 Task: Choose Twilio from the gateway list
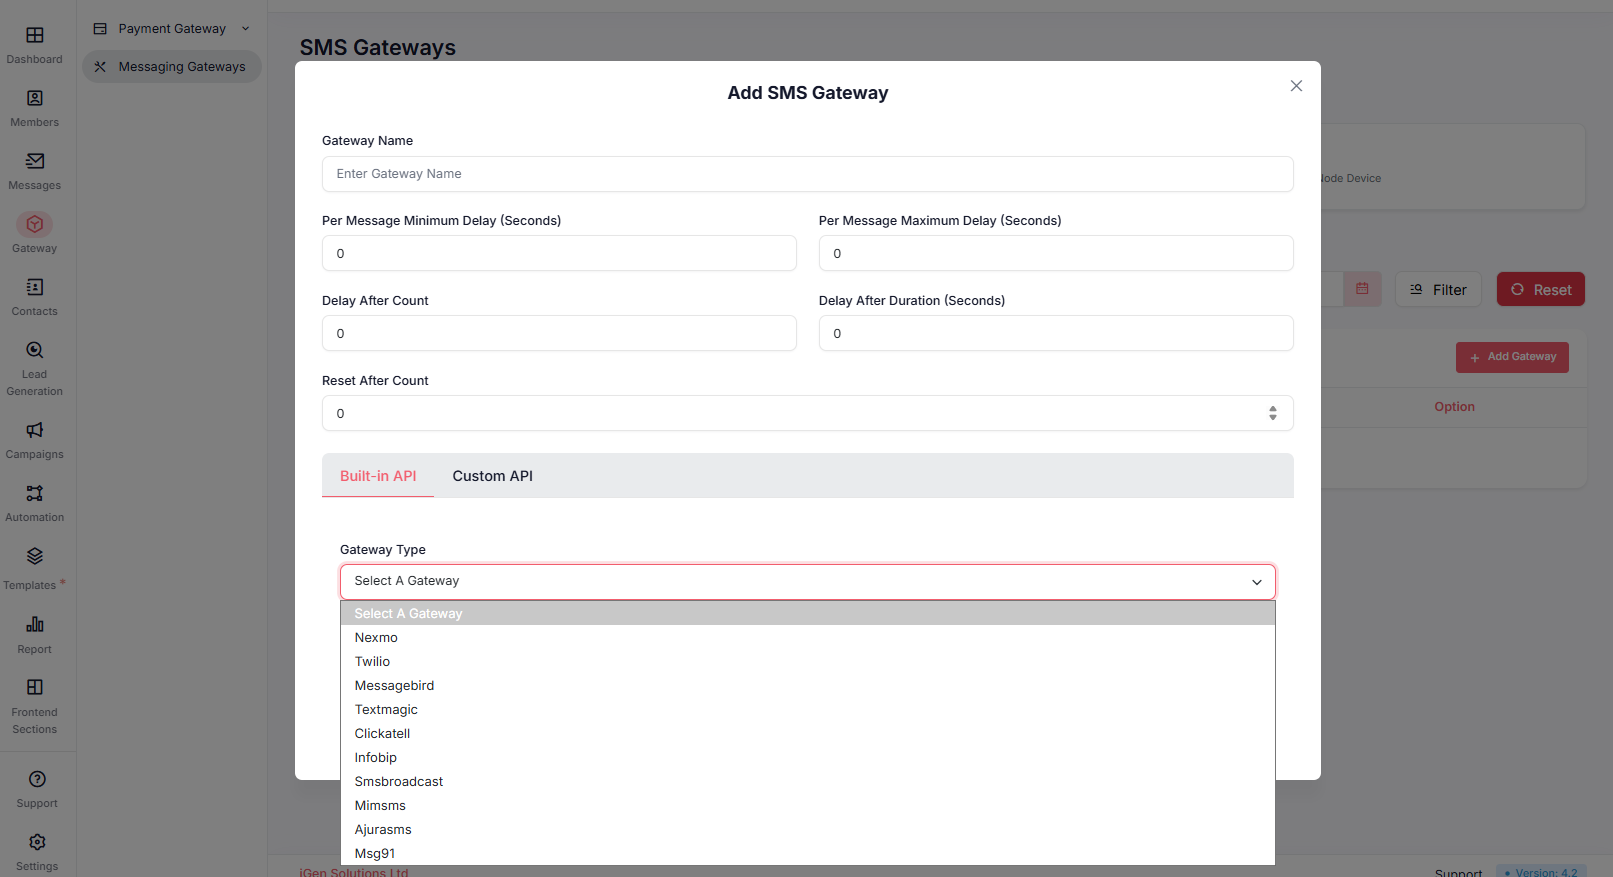tap(372, 662)
